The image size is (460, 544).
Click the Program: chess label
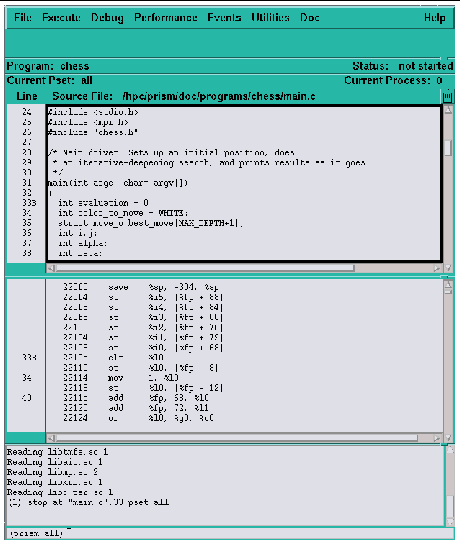(x=48, y=66)
